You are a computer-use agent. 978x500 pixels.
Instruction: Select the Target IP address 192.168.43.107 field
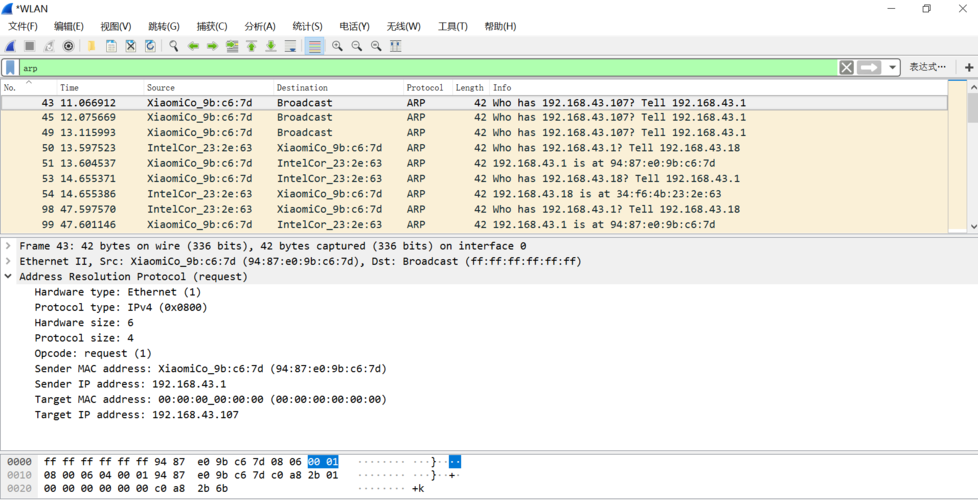[x=137, y=415]
